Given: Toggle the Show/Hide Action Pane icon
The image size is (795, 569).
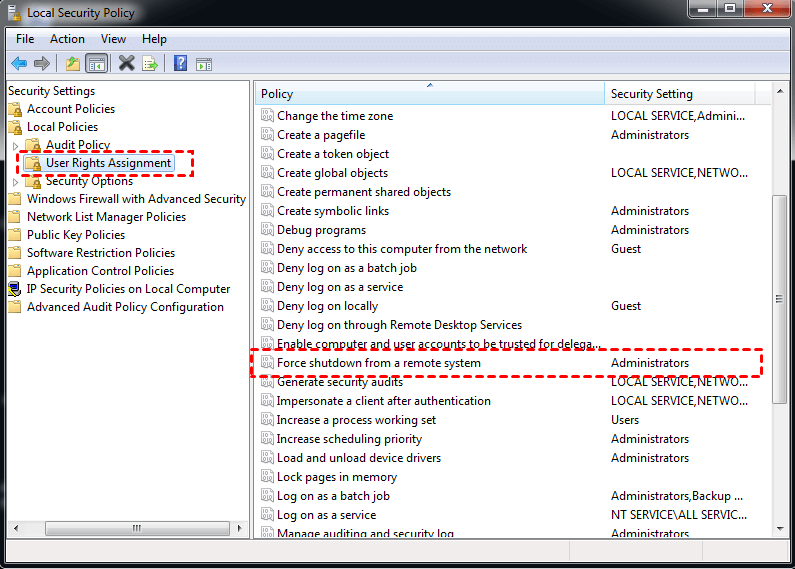Looking at the screenshot, I should (x=204, y=64).
